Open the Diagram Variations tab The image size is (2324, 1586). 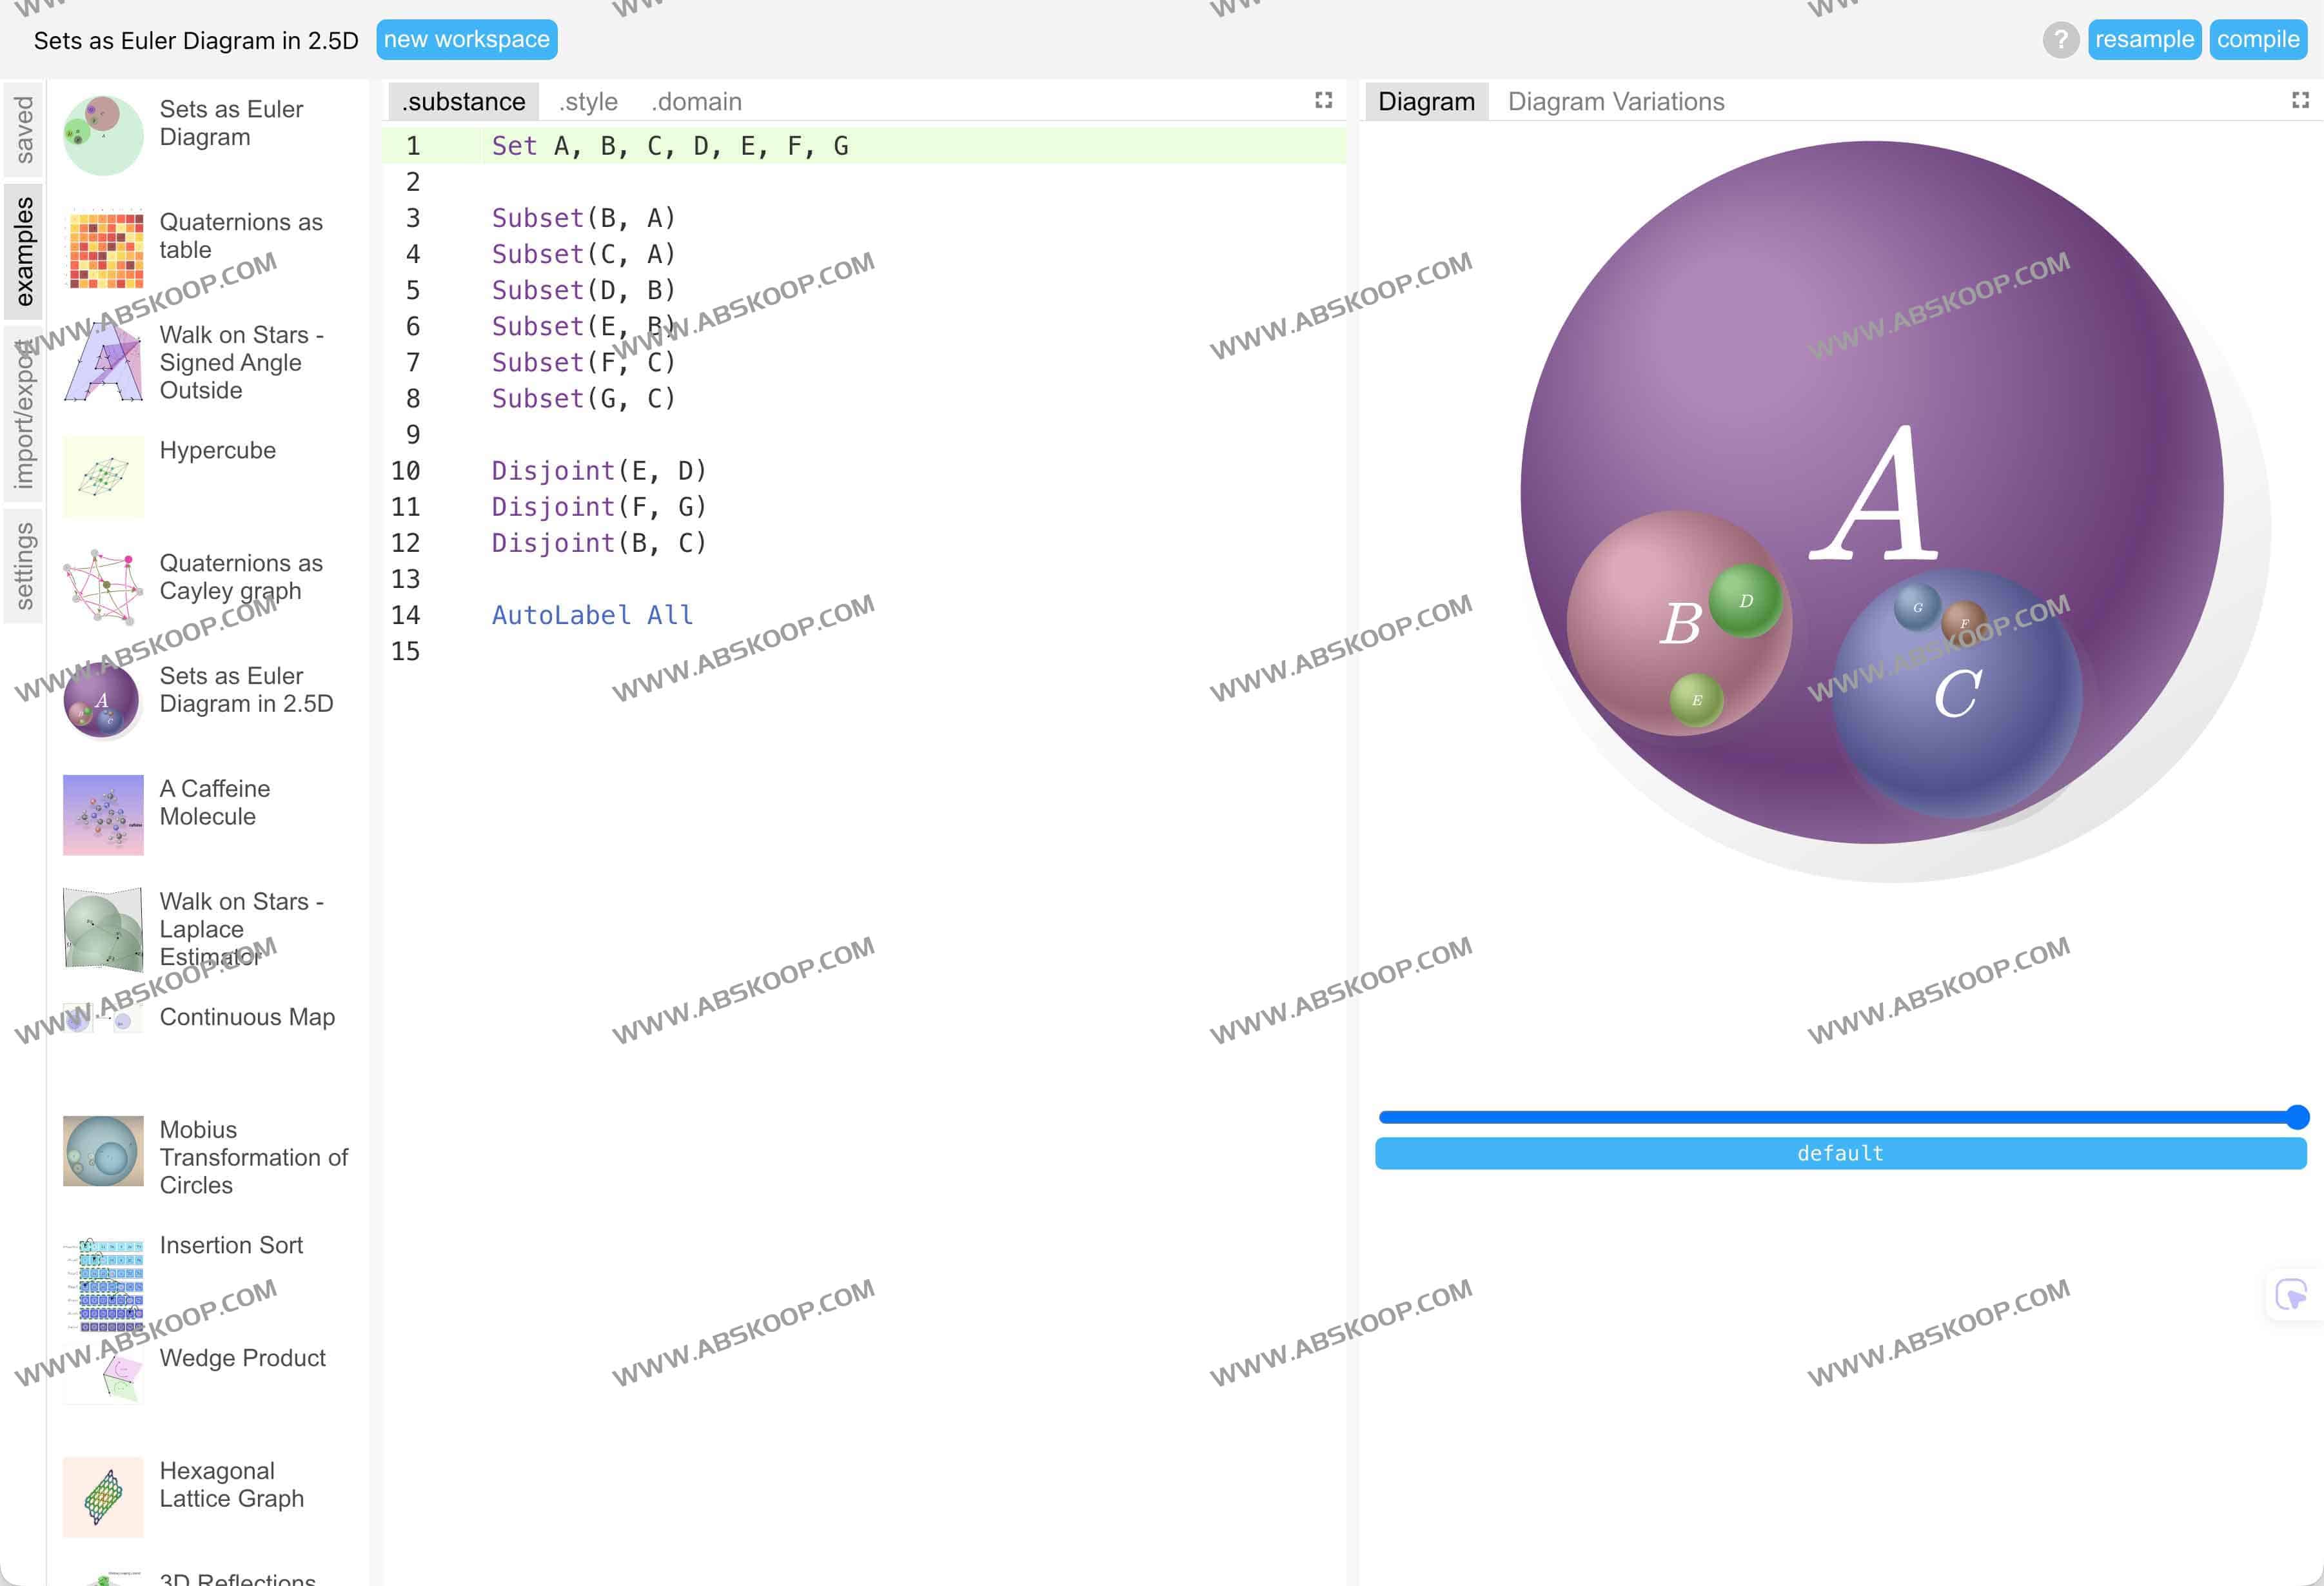click(x=1615, y=102)
